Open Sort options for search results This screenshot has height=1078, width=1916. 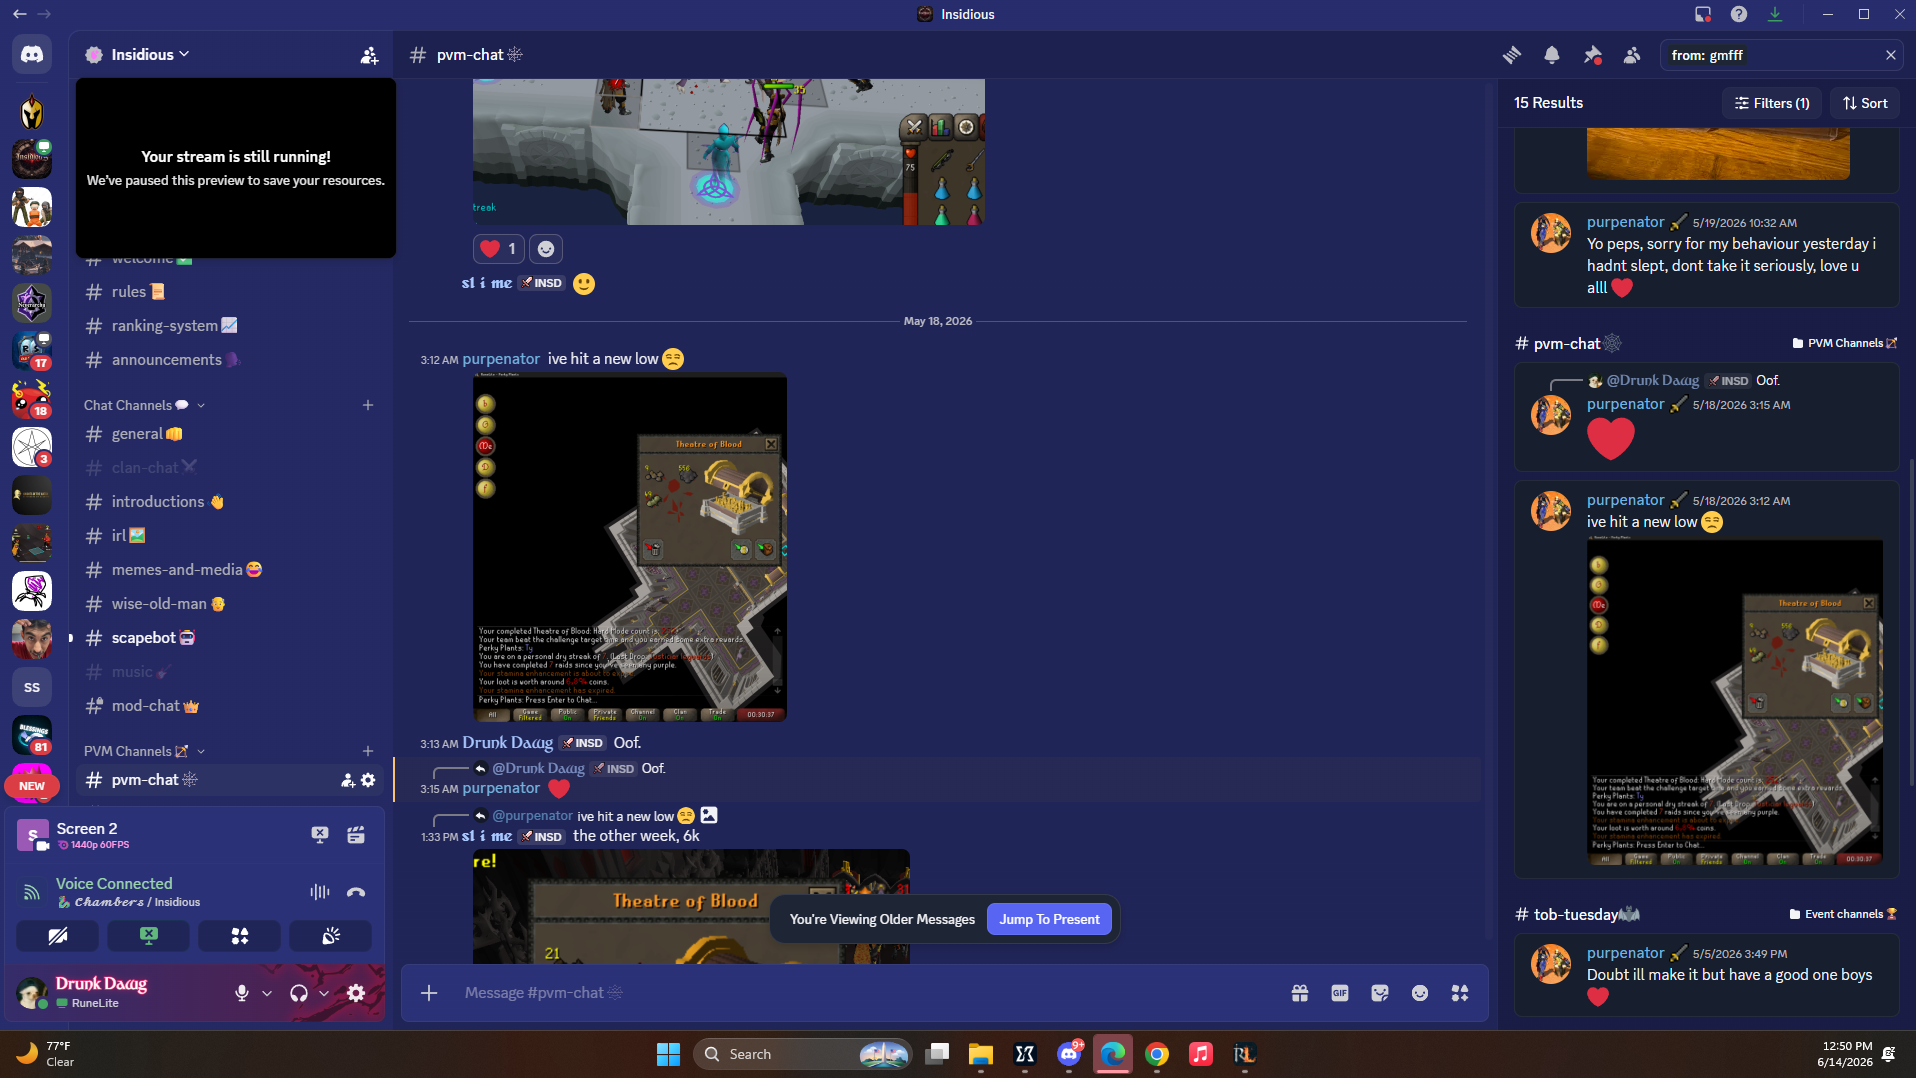click(1865, 103)
